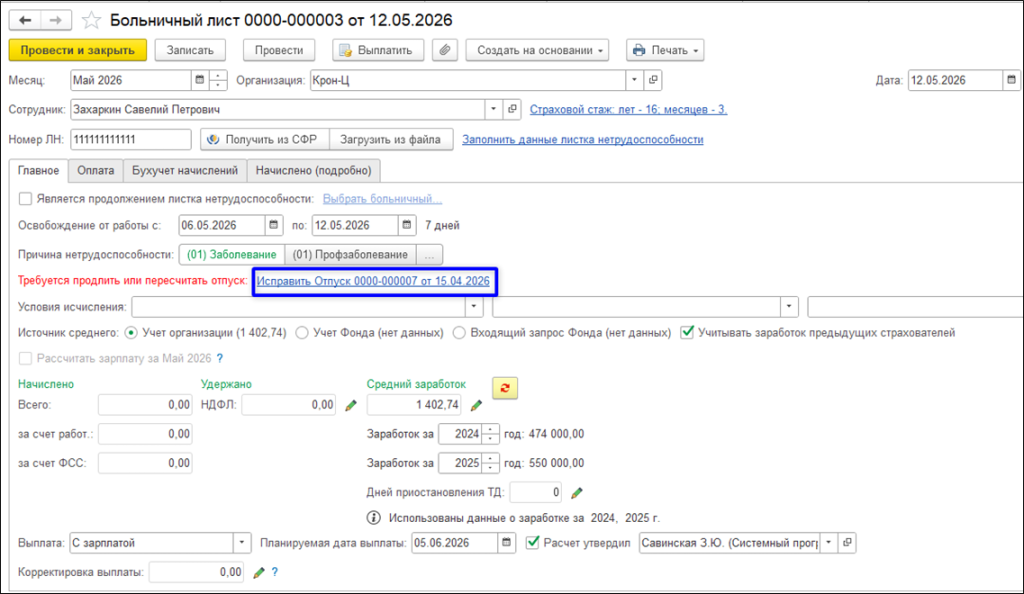Choose reason (01) Профзаболевание
Viewport: 1024px width, 594px height.
350,255
